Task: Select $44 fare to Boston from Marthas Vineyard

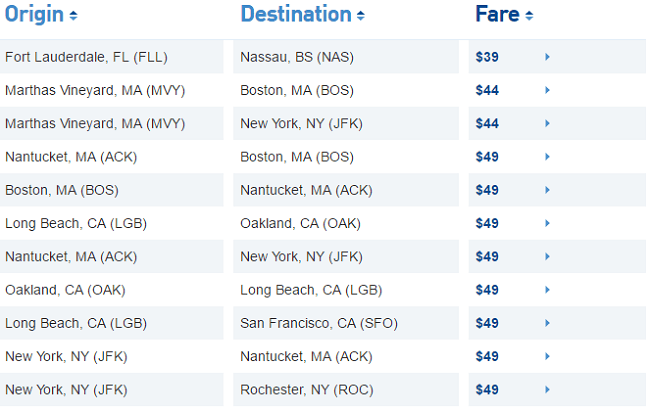Action: click(x=487, y=90)
